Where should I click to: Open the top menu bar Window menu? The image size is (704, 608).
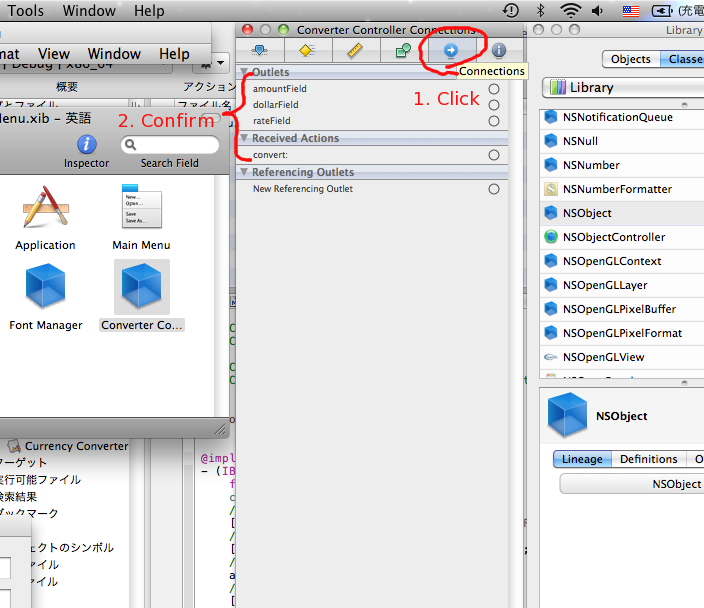pyautogui.click(x=89, y=11)
